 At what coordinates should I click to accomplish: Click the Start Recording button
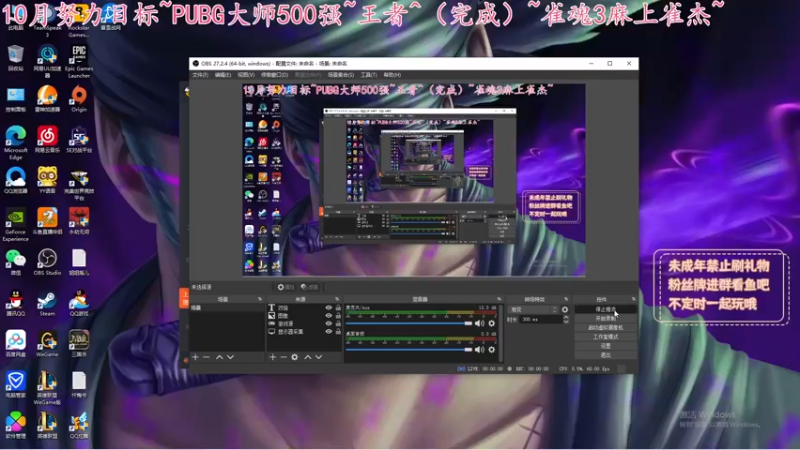606,318
